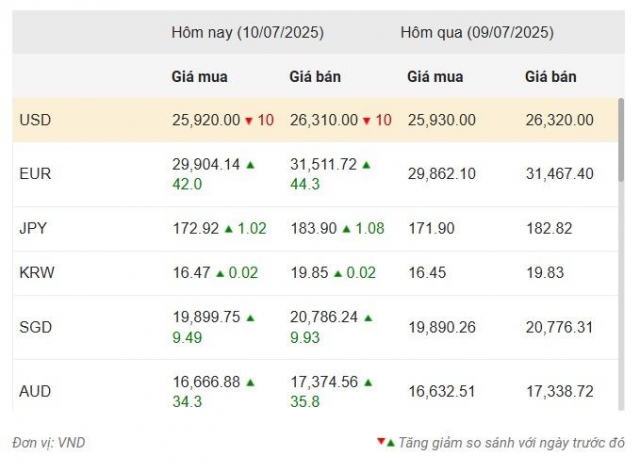Click yesterday's Giá bán column header
Screen dimensions: 640x472
pyautogui.click(x=551, y=77)
